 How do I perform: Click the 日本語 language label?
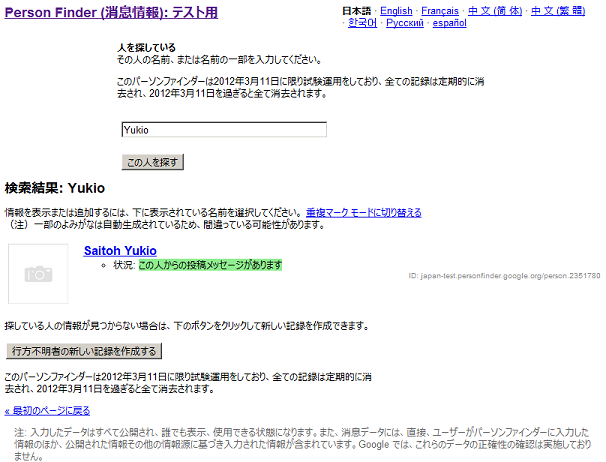tap(356, 11)
